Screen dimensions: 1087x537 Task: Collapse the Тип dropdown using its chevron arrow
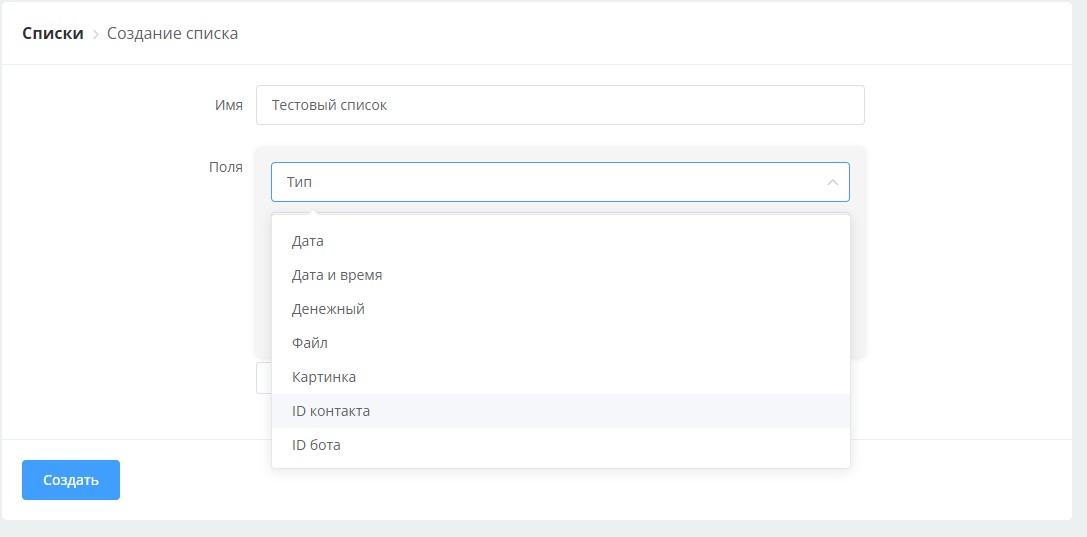coord(832,183)
